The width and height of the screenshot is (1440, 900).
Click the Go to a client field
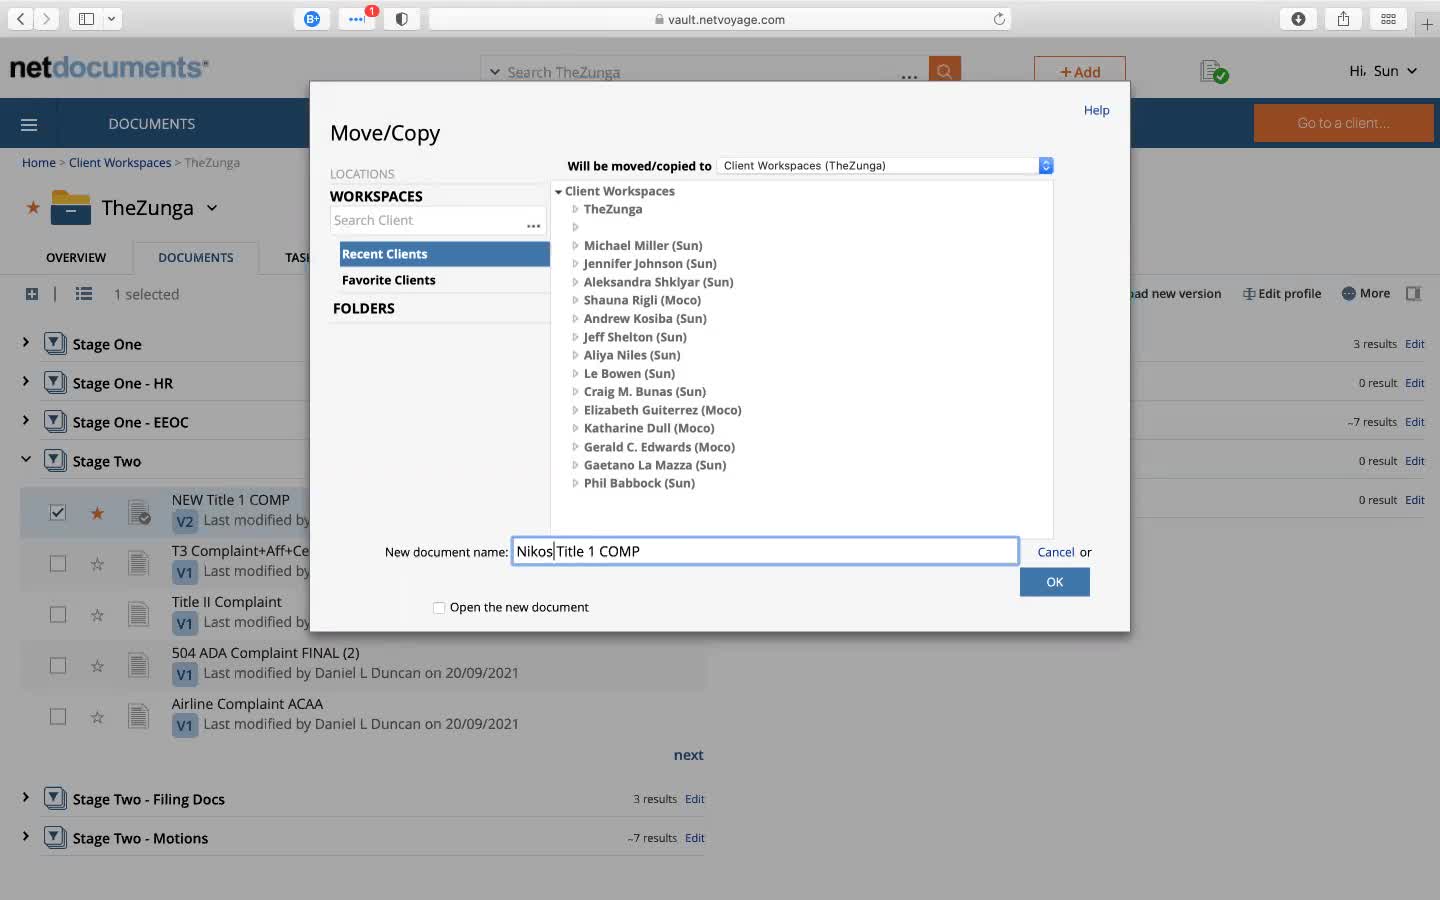point(1343,123)
